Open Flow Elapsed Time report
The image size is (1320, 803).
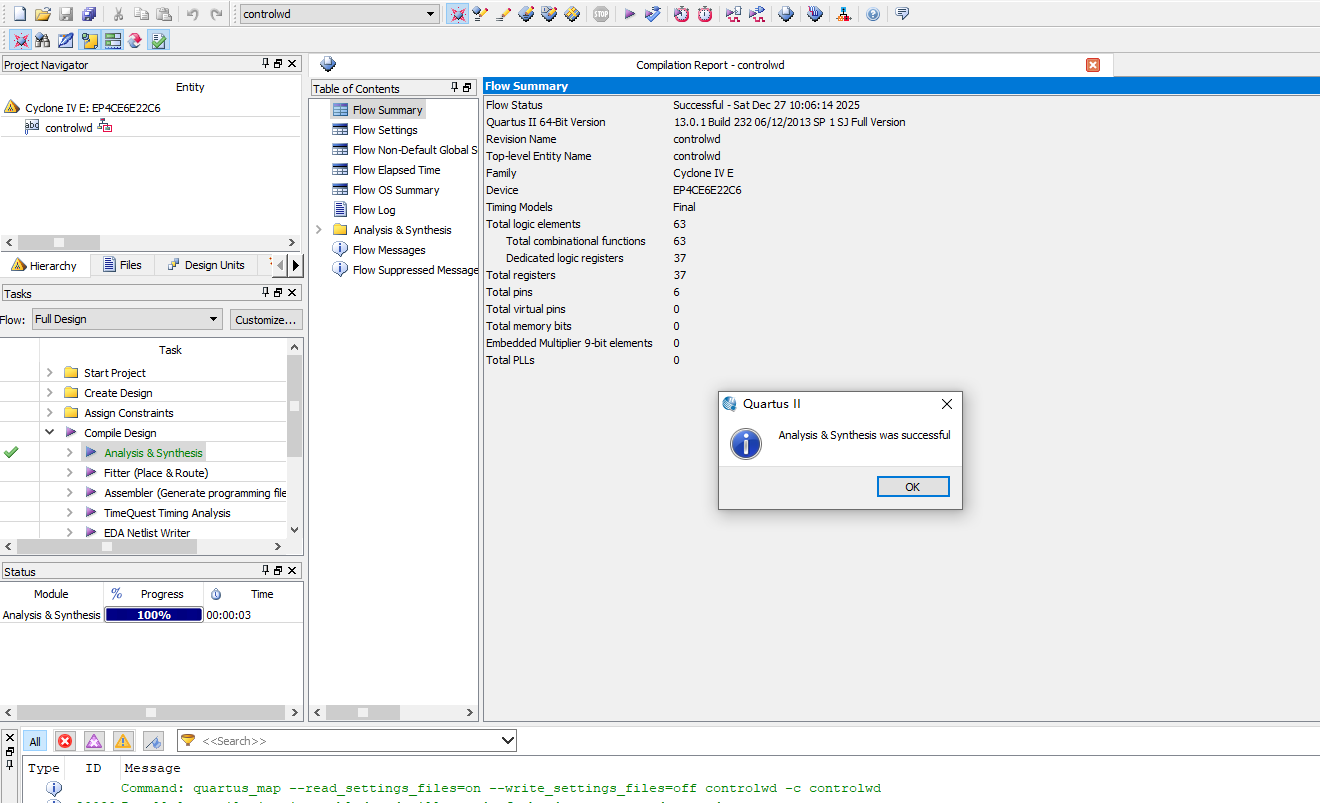pyautogui.click(x=396, y=170)
